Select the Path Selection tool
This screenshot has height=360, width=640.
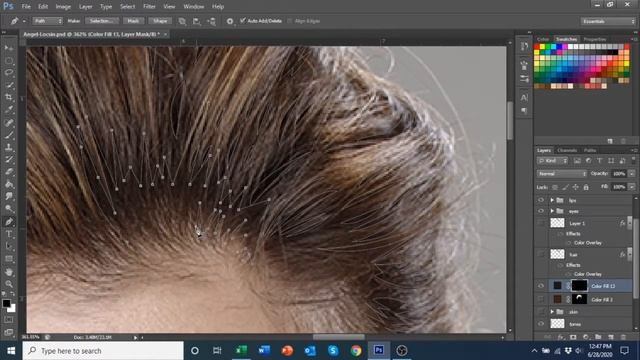click(x=9, y=246)
